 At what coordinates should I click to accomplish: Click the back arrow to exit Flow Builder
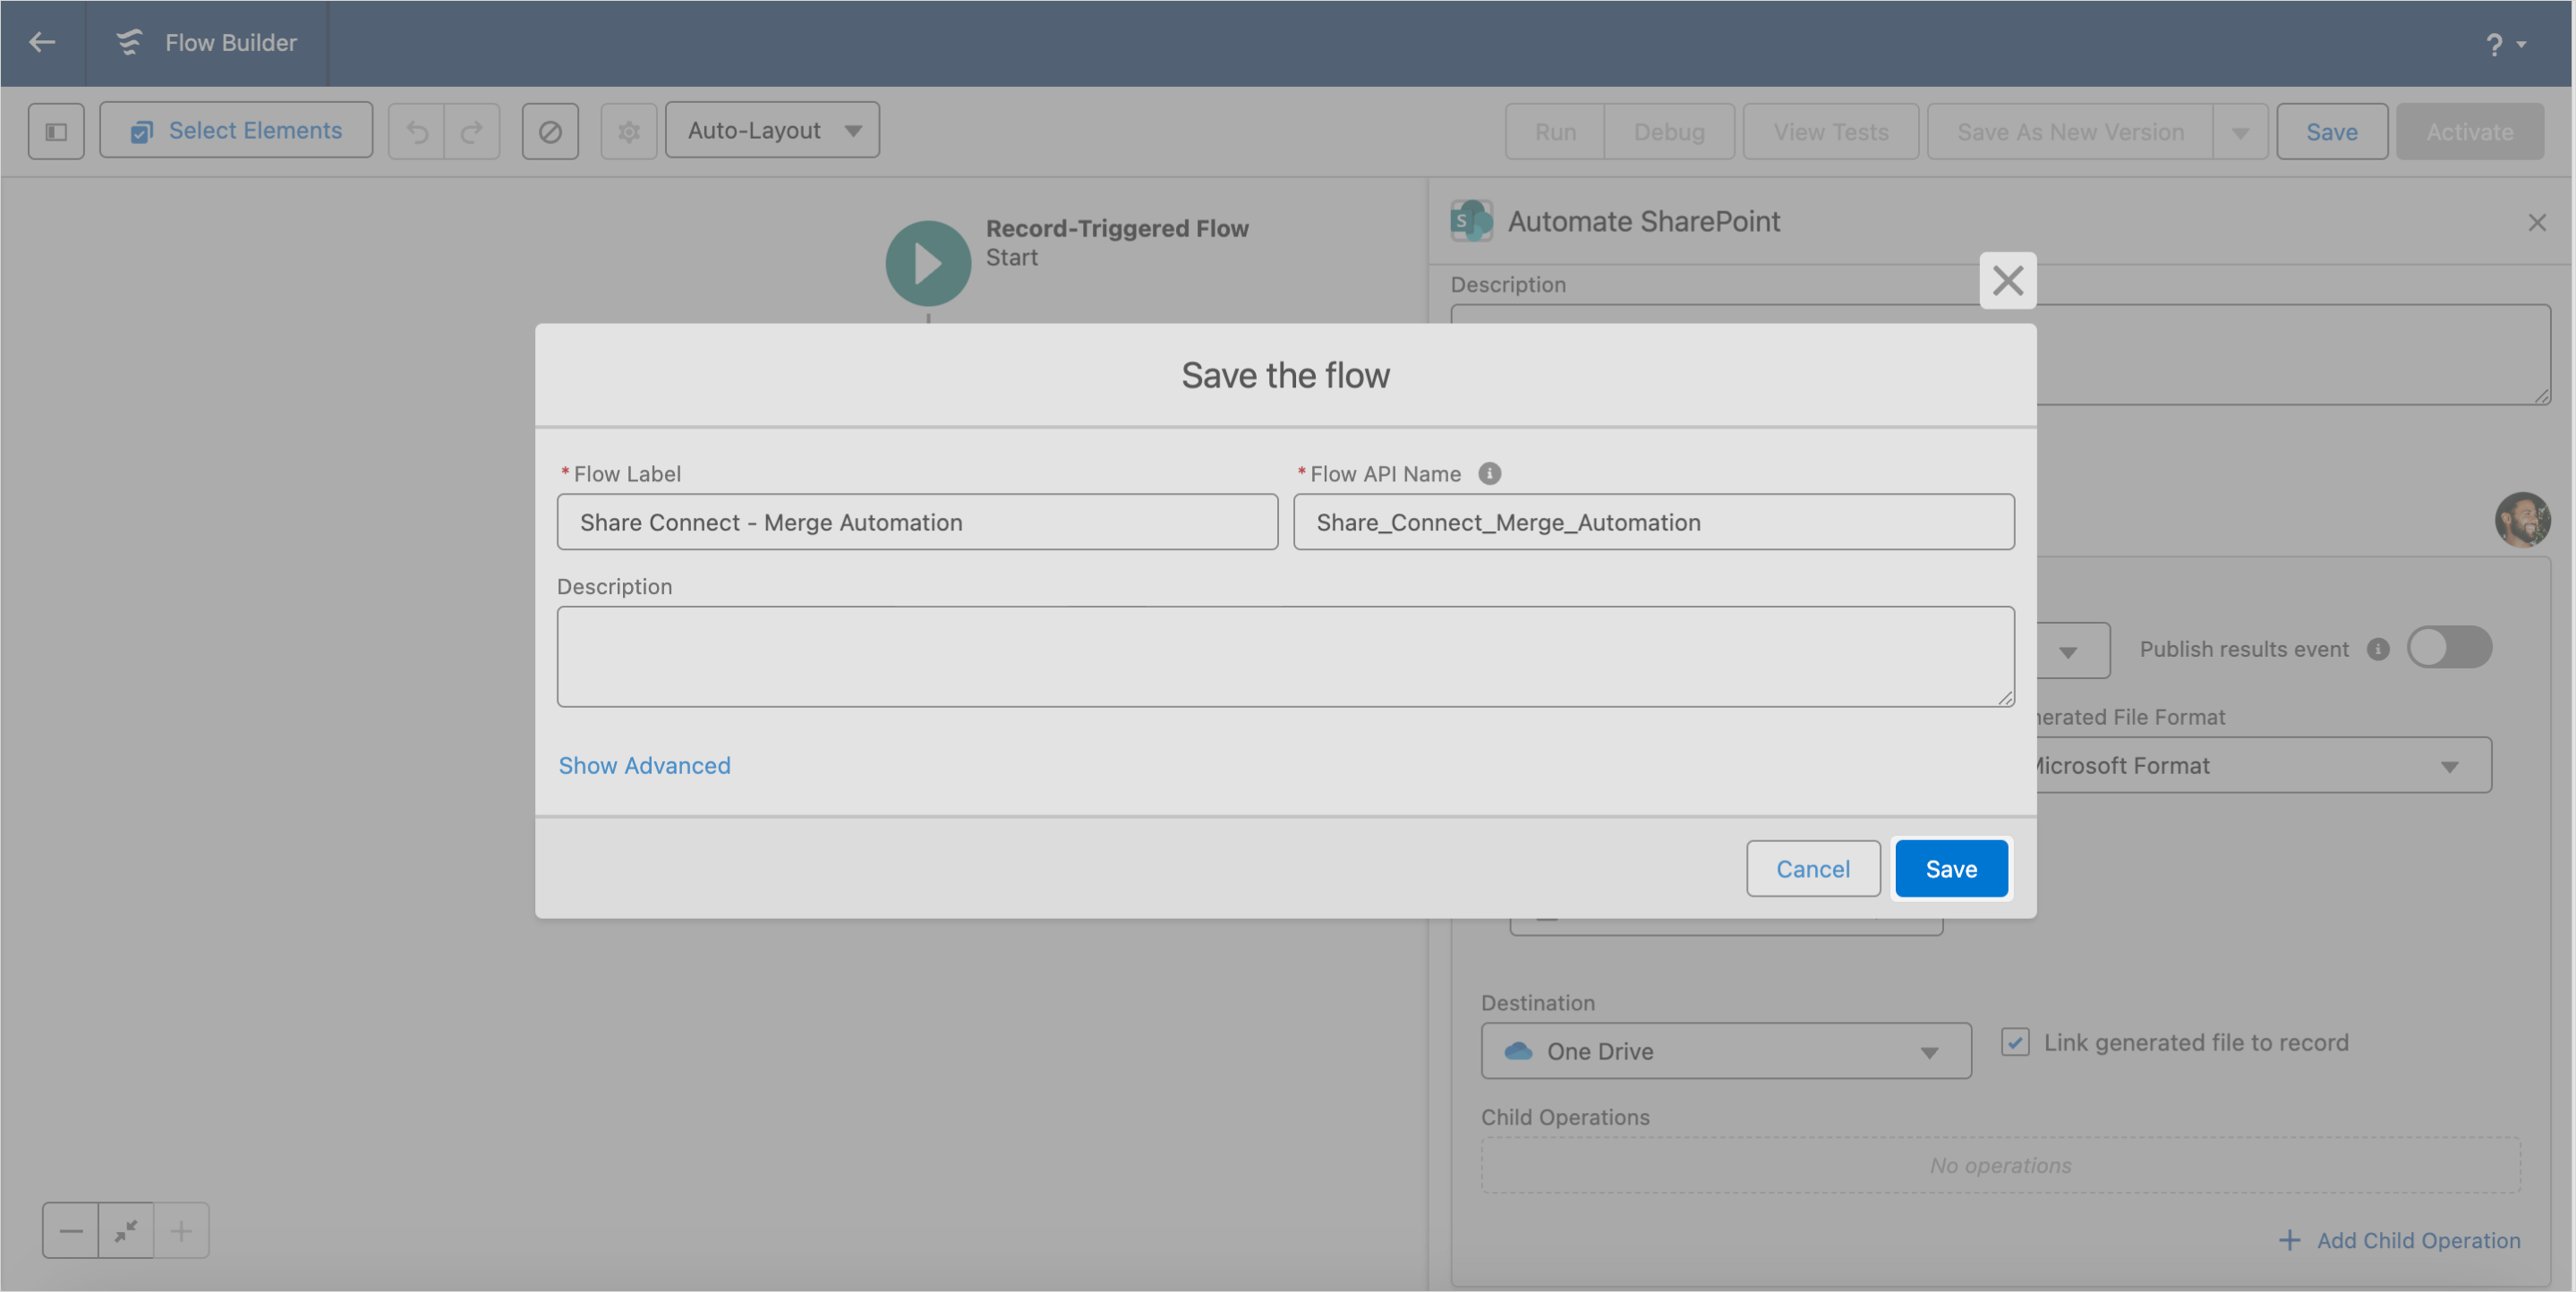[x=42, y=43]
